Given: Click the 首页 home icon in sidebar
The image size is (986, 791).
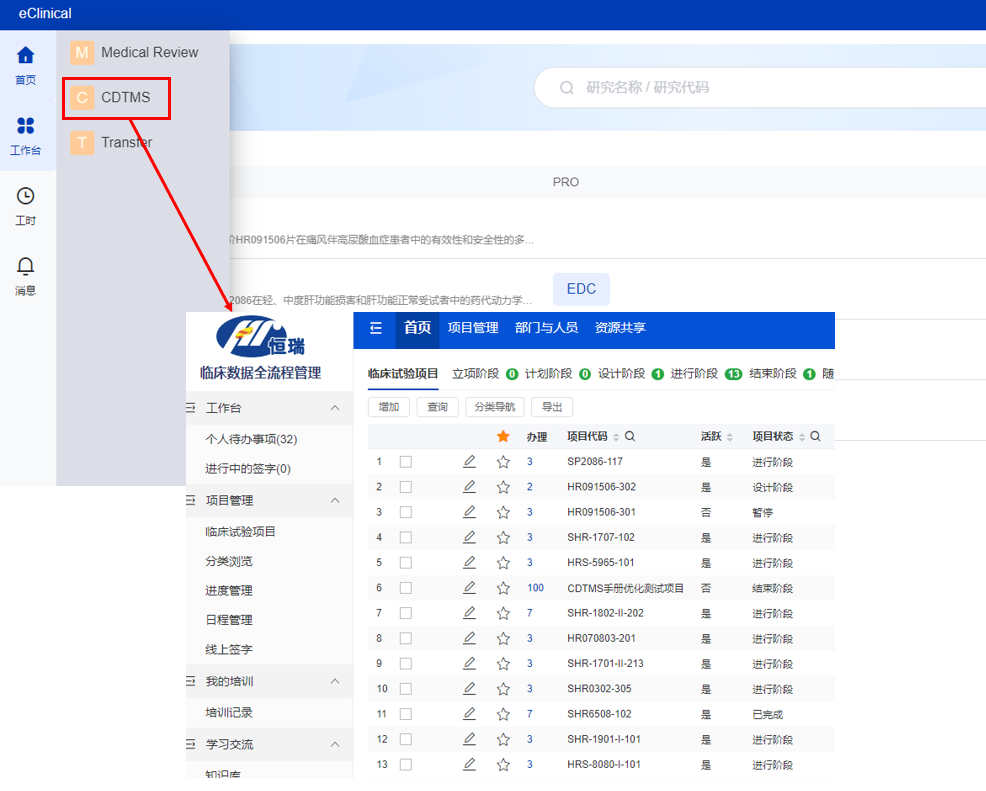Looking at the screenshot, I should pyautogui.click(x=26, y=56).
